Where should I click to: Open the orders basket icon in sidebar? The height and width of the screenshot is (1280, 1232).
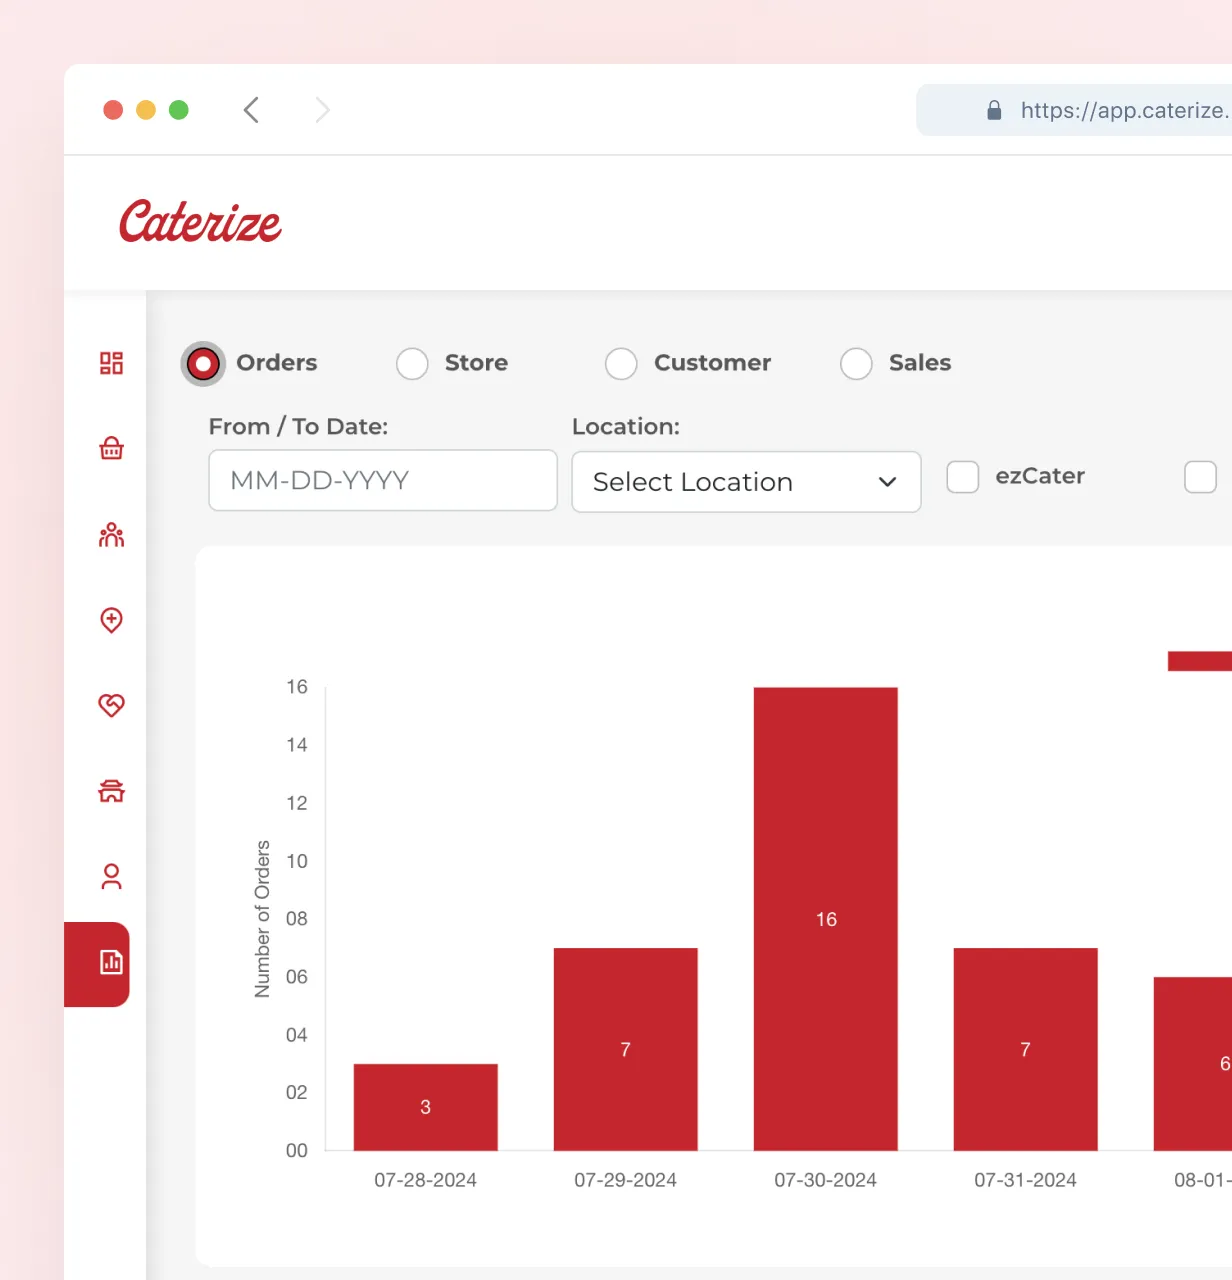[111, 448]
